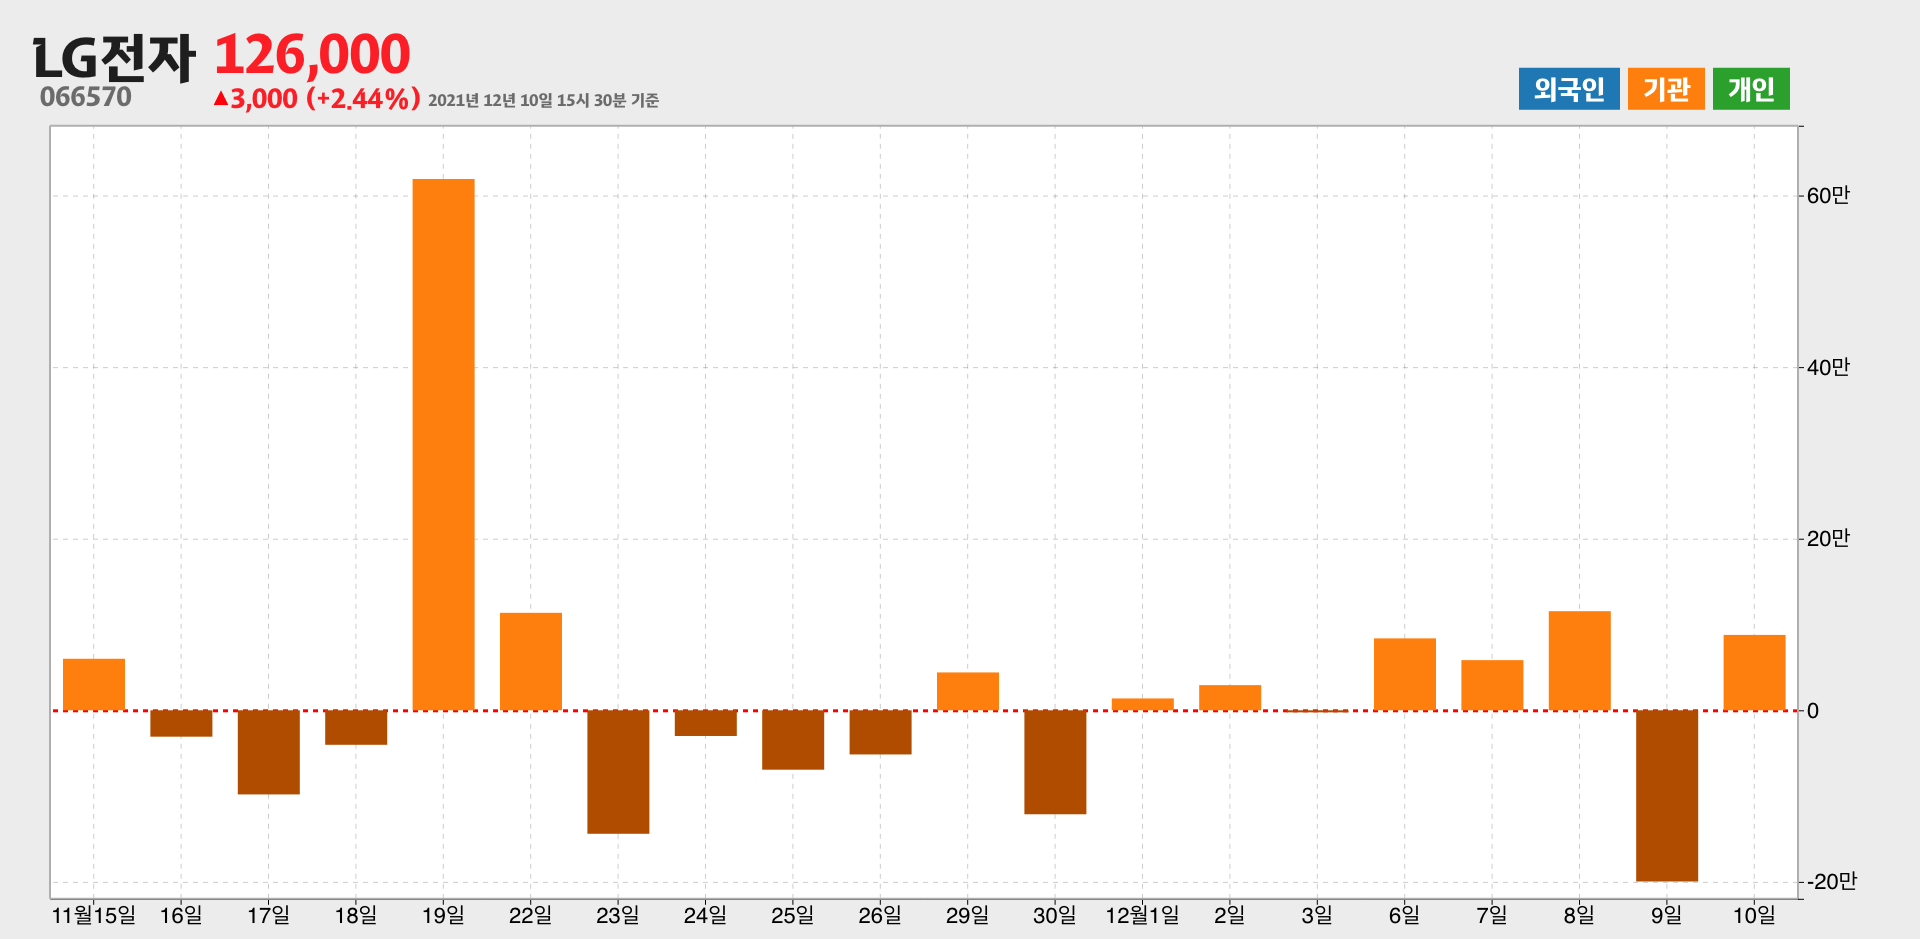Viewport: 1920px width, 939px height.
Task: Click the 40만 y-axis label
Action: click(1828, 368)
